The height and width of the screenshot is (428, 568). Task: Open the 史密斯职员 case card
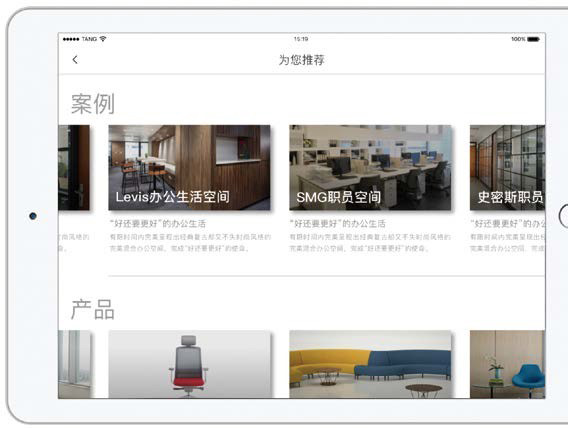(x=508, y=168)
